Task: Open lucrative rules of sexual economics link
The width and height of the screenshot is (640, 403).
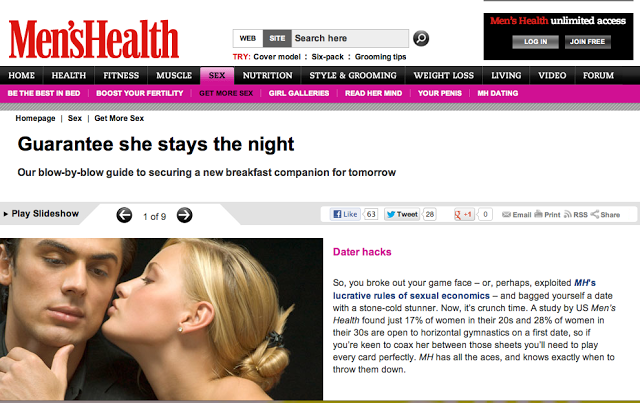Action: pyautogui.click(x=411, y=296)
